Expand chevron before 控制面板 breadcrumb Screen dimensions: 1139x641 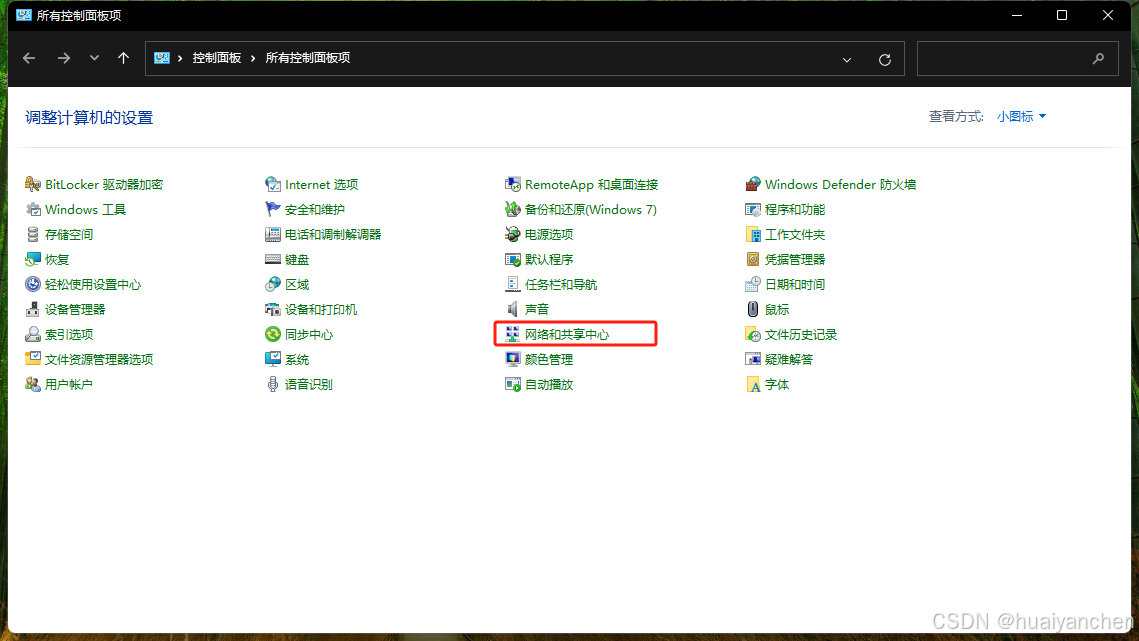pos(179,58)
